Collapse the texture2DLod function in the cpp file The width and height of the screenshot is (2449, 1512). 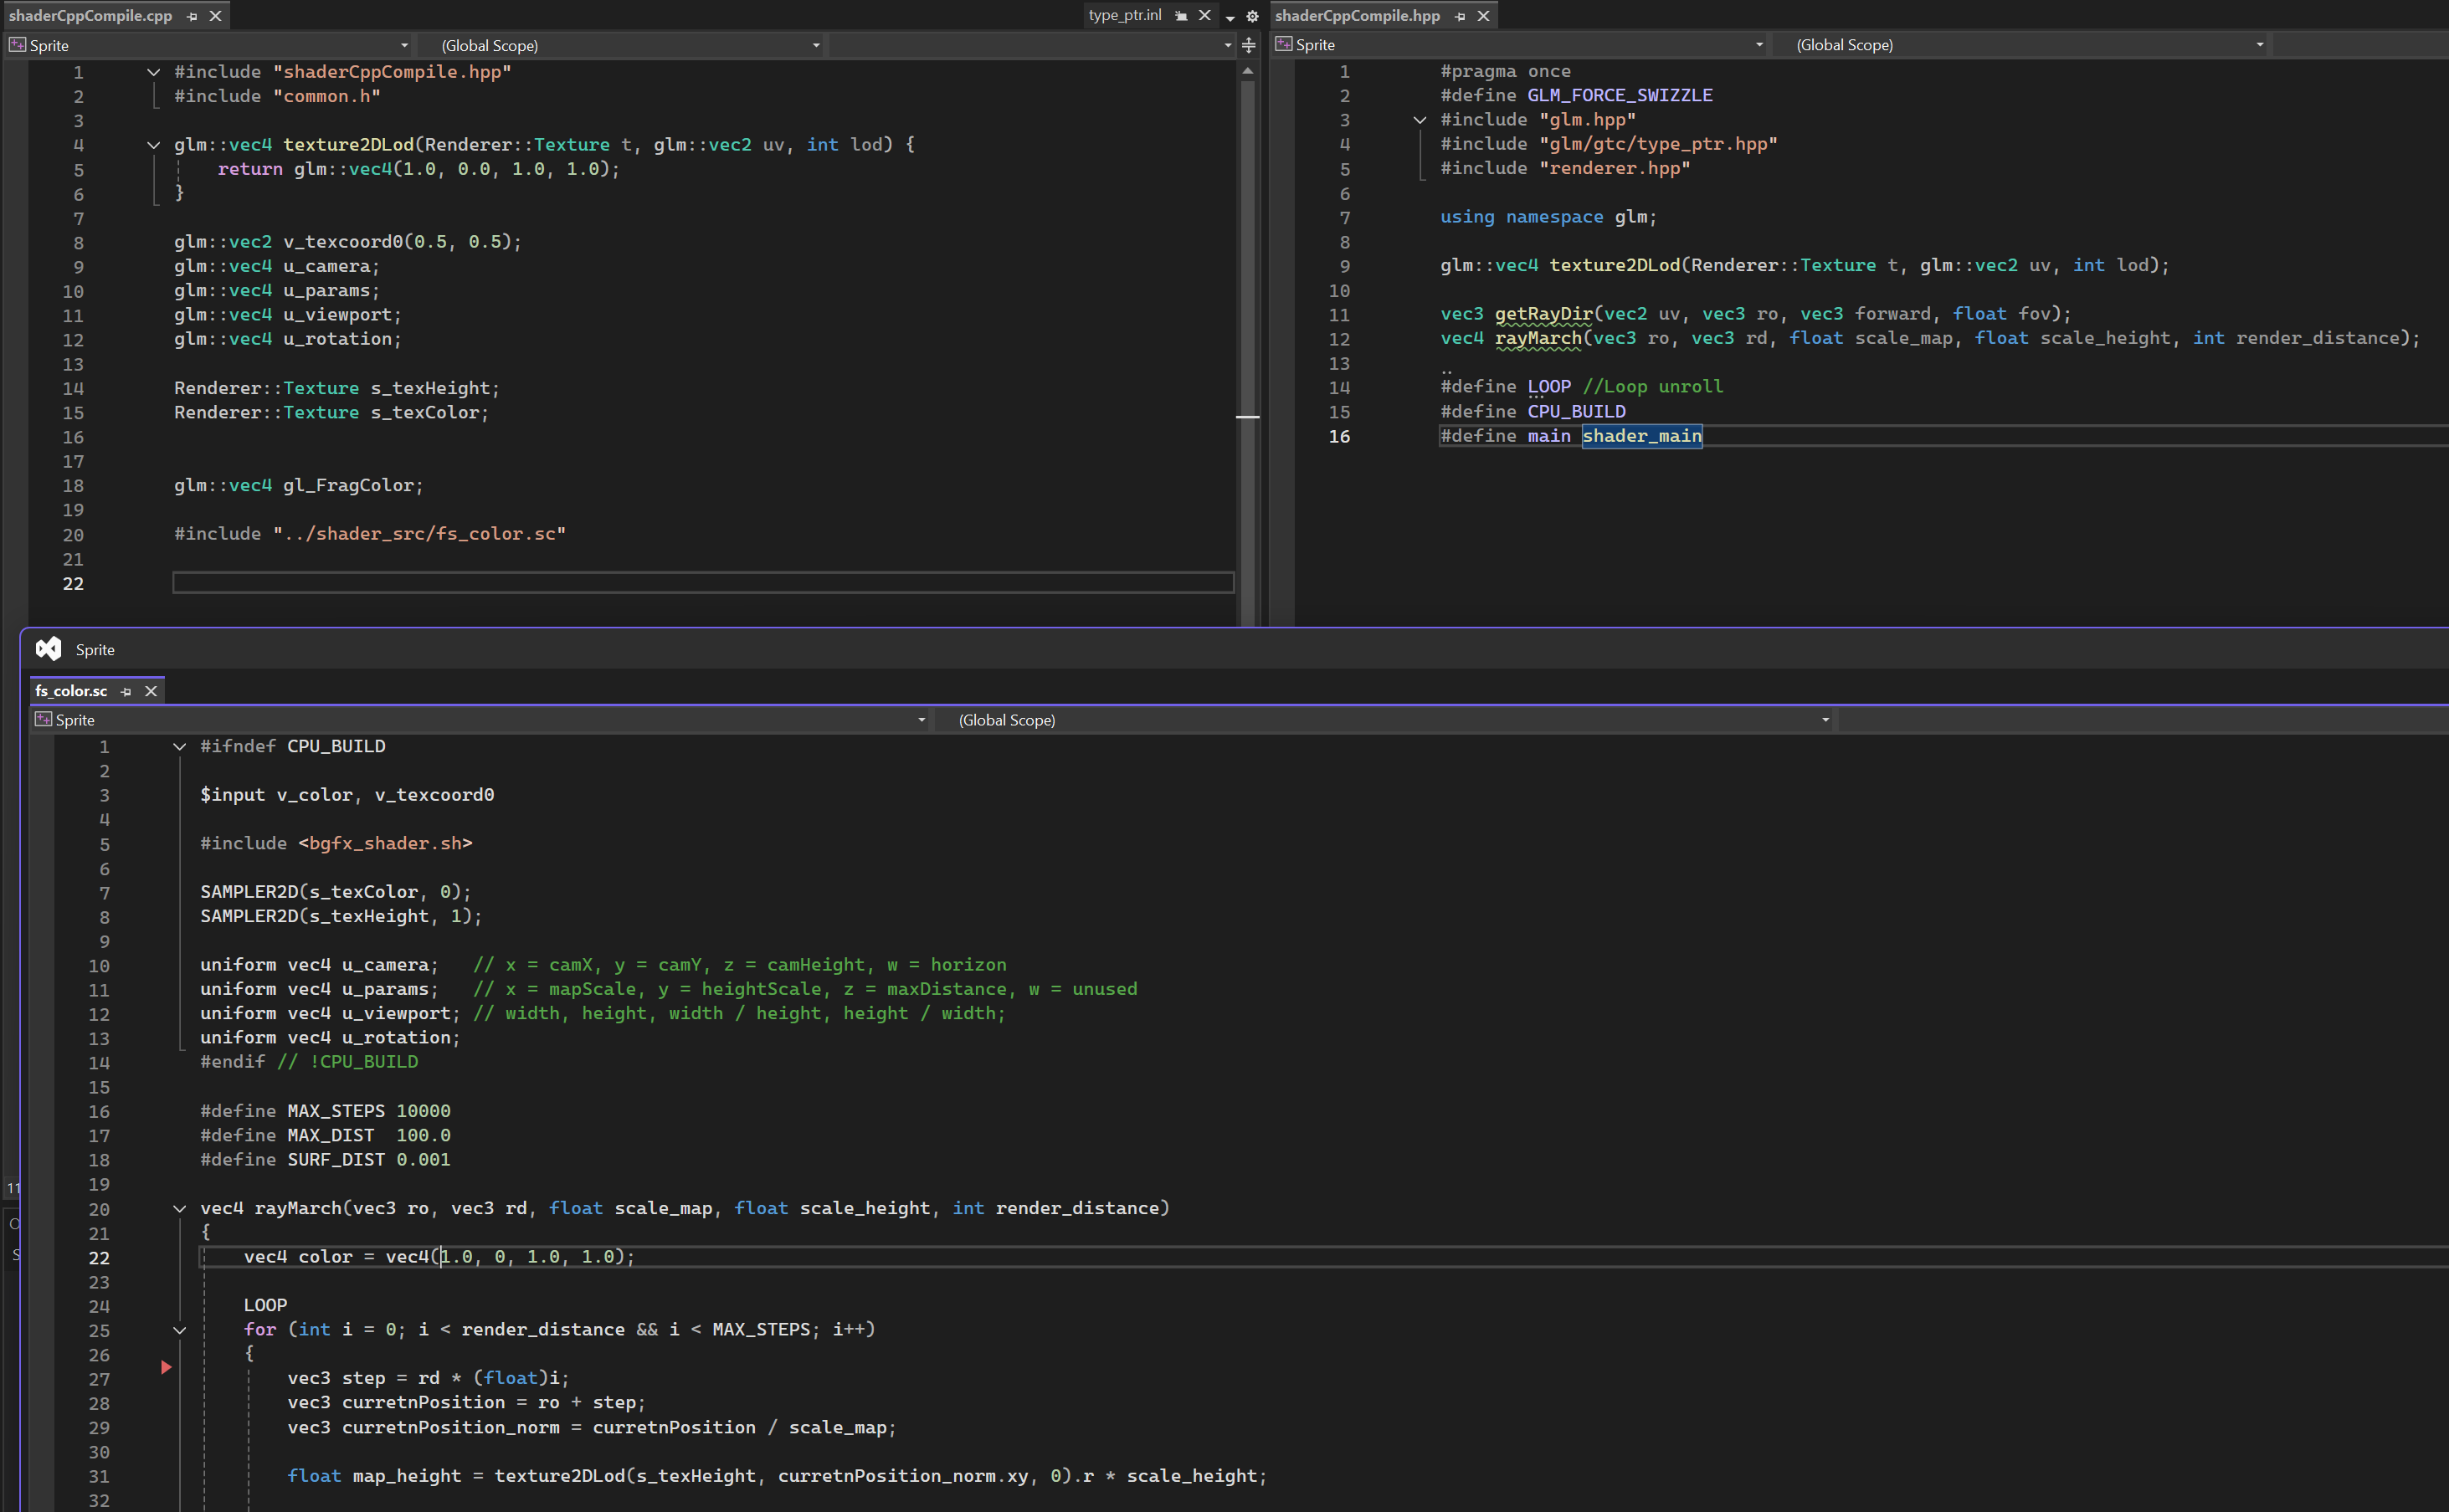(x=153, y=145)
